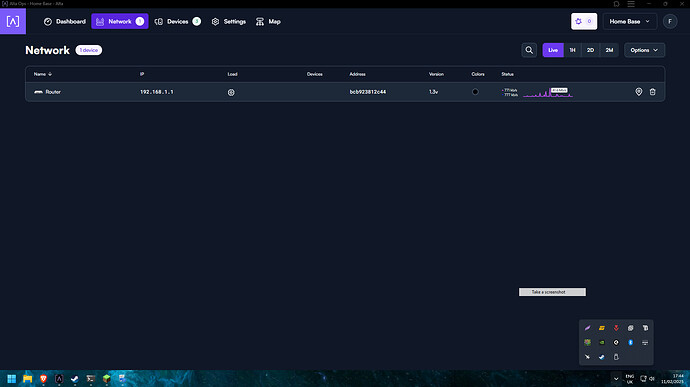Click the Alta logo icon
This screenshot has width=690, height=387.
pyautogui.click(x=13, y=21)
